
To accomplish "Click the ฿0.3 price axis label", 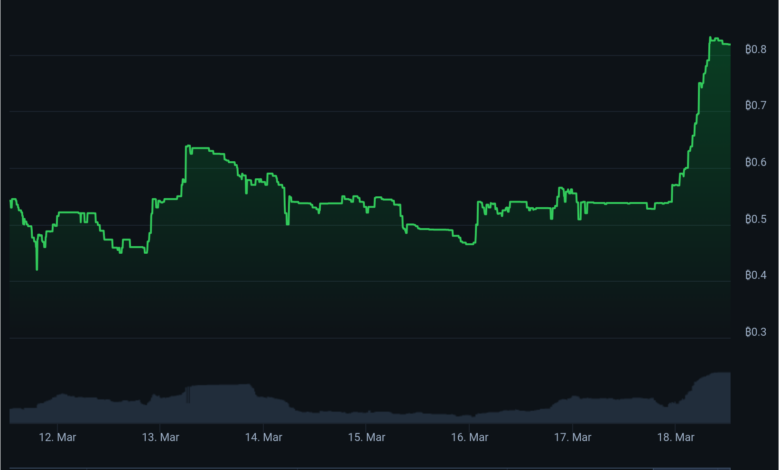I will (x=756, y=332).
